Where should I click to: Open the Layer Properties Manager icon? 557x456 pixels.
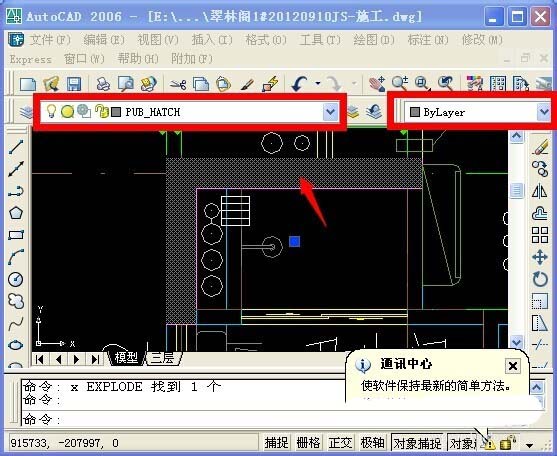[26, 112]
